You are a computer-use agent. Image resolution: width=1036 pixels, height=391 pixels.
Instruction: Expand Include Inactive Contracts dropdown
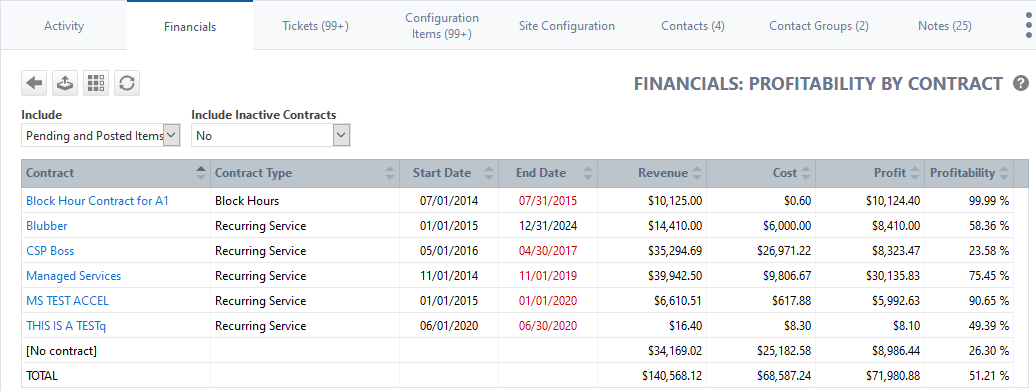pos(271,135)
